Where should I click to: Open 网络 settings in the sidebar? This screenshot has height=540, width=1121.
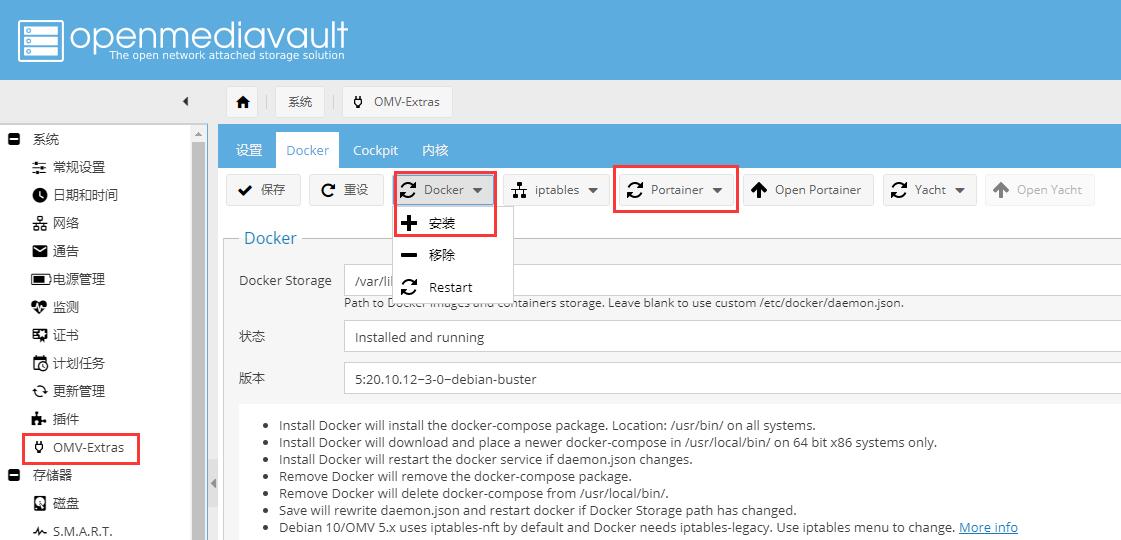click(65, 223)
